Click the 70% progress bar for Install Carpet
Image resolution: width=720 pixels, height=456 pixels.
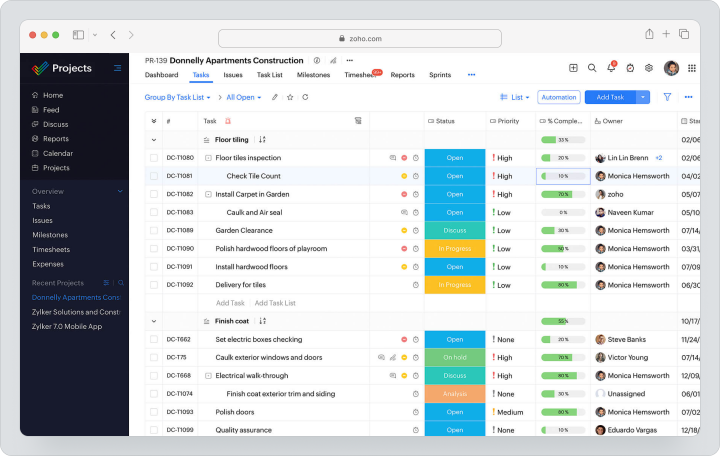pyautogui.click(x=563, y=194)
